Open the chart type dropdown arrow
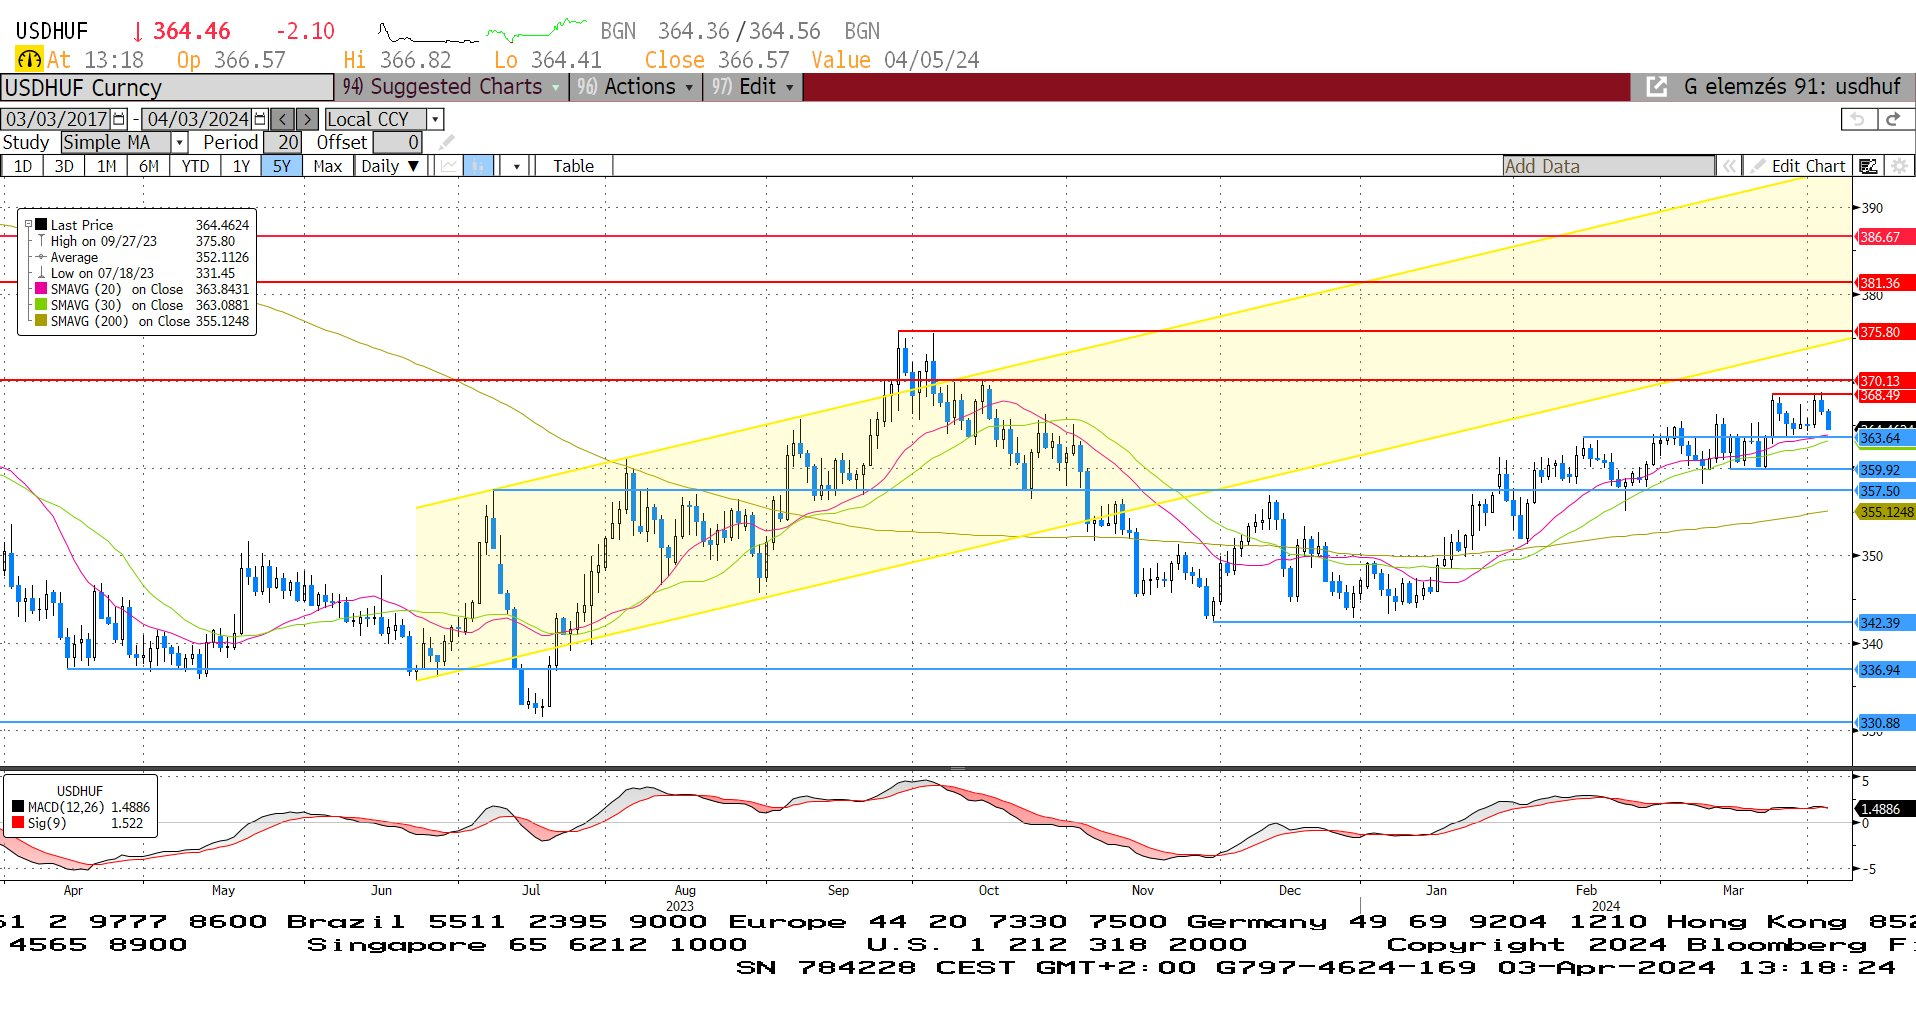Viewport: 1916px width, 1023px height. point(516,166)
